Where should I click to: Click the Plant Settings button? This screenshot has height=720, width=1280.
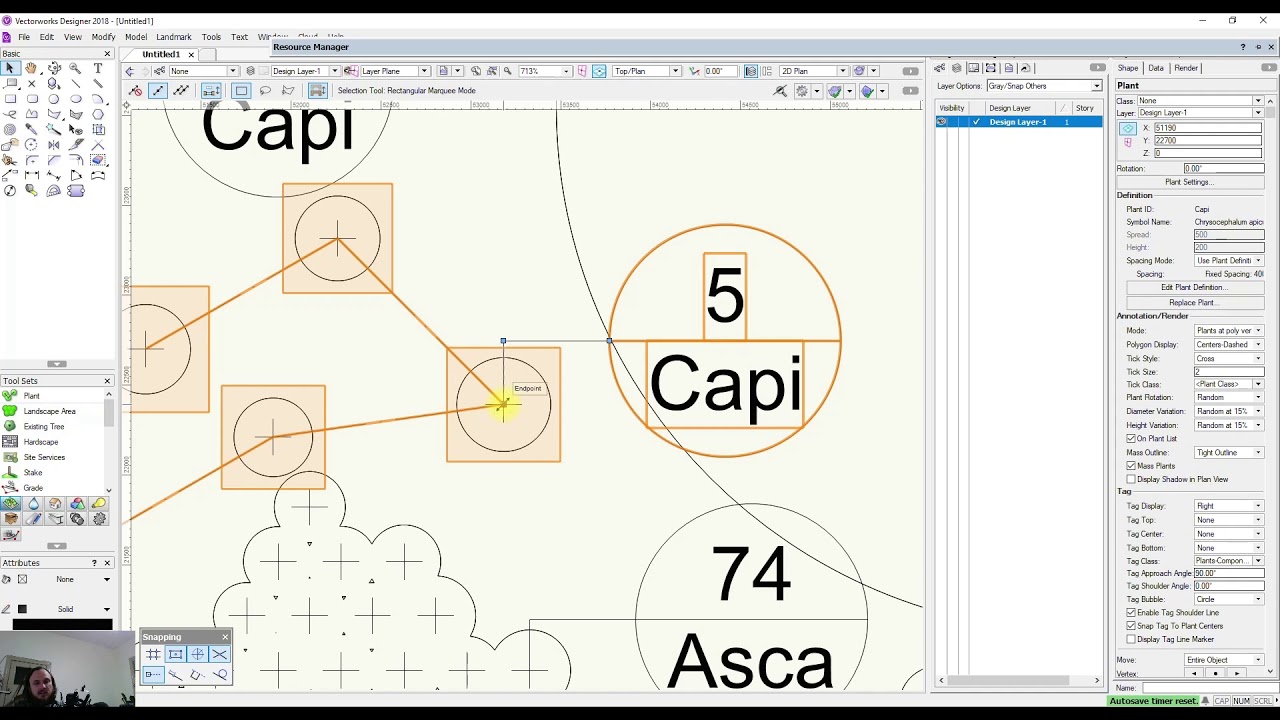click(x=1189, y=182)
